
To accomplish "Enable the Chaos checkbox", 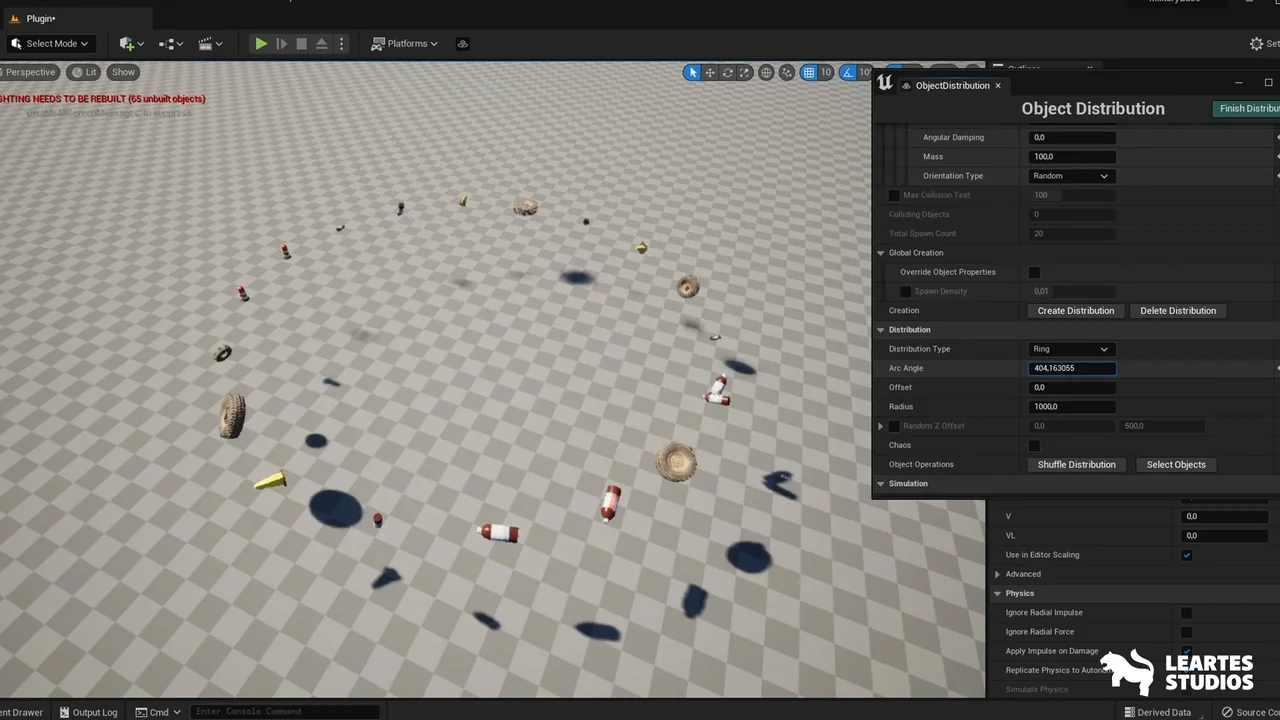I will coord(1035,445).
